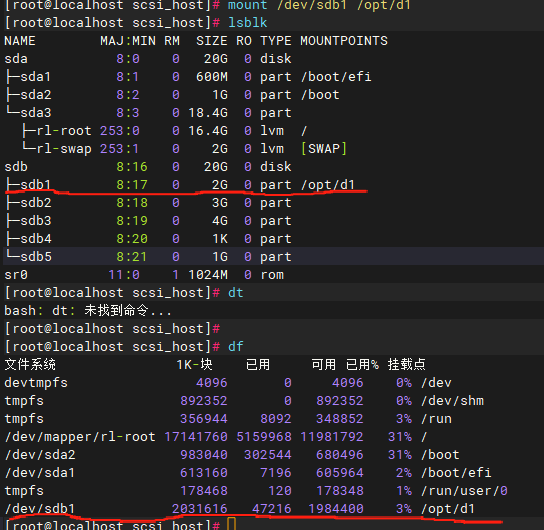
Task: Click sda2 partition name
Action: (x=35, y=95)
